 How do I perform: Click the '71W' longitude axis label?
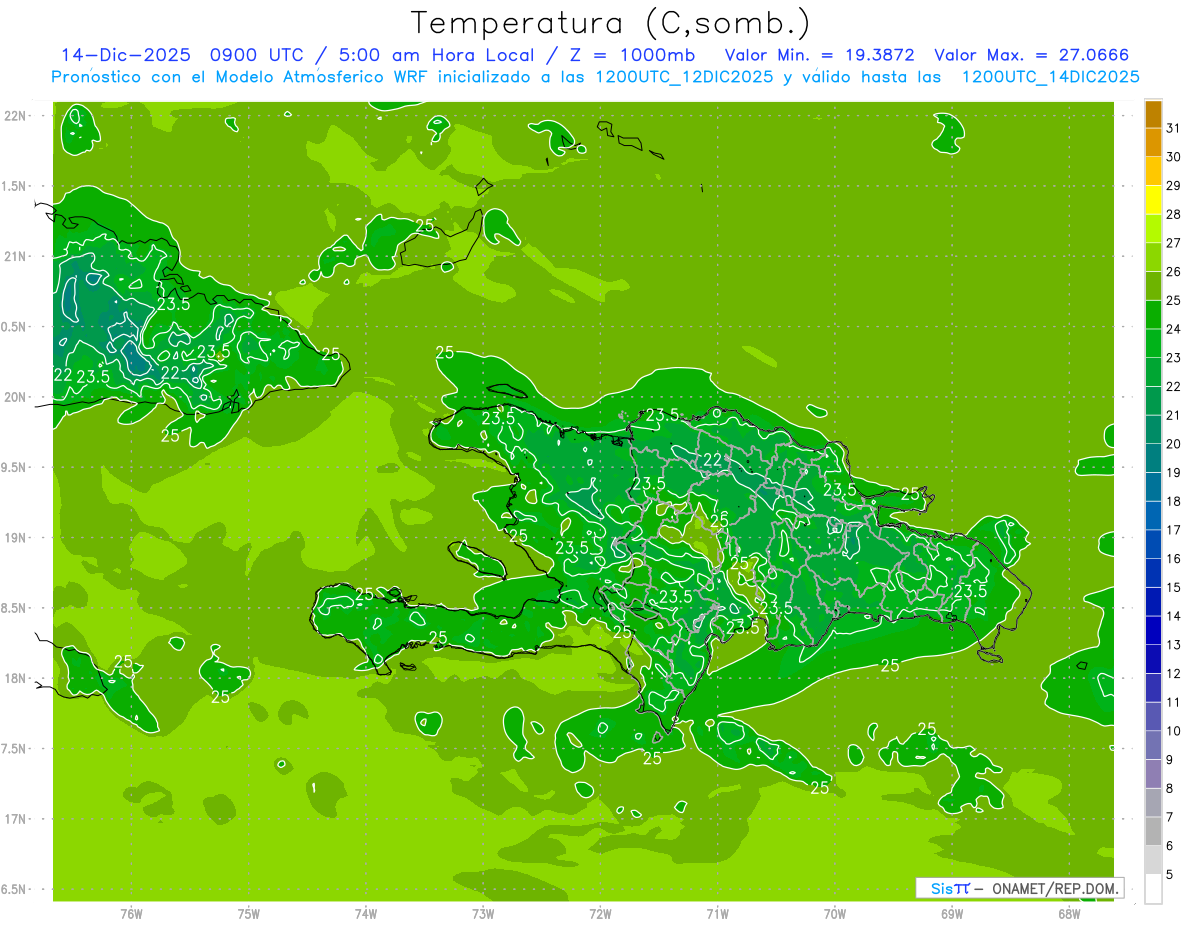pyautogui.click(x=717, y=913)
